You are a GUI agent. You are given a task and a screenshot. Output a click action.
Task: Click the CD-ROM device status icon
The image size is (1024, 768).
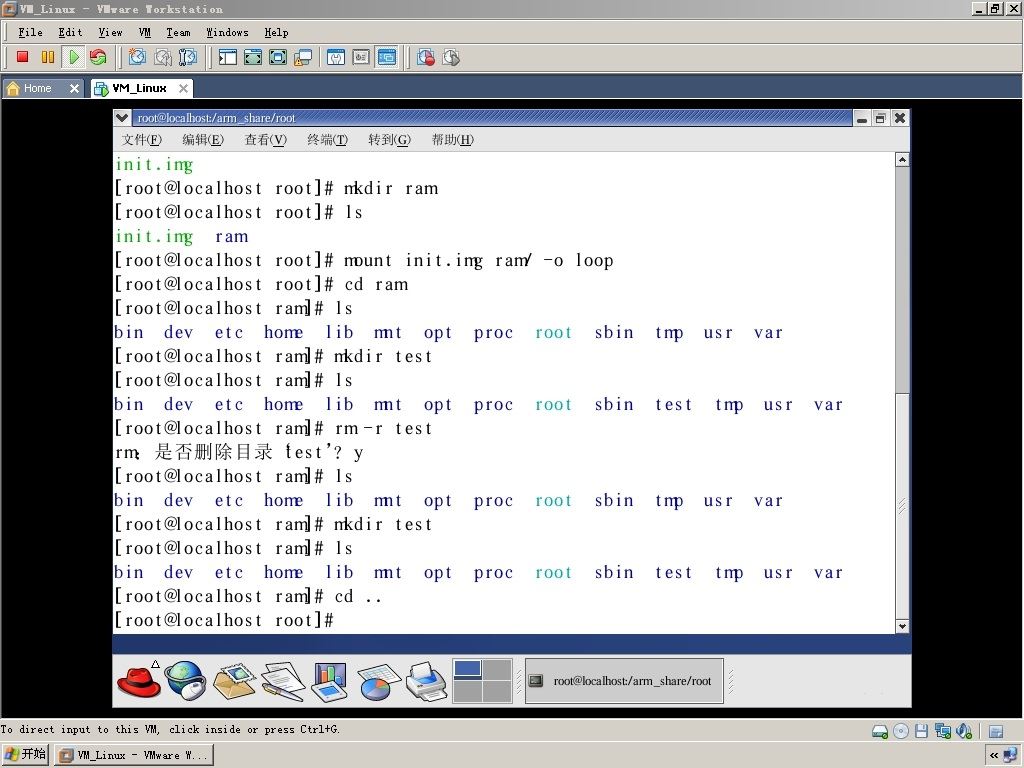tap(901, 731)
